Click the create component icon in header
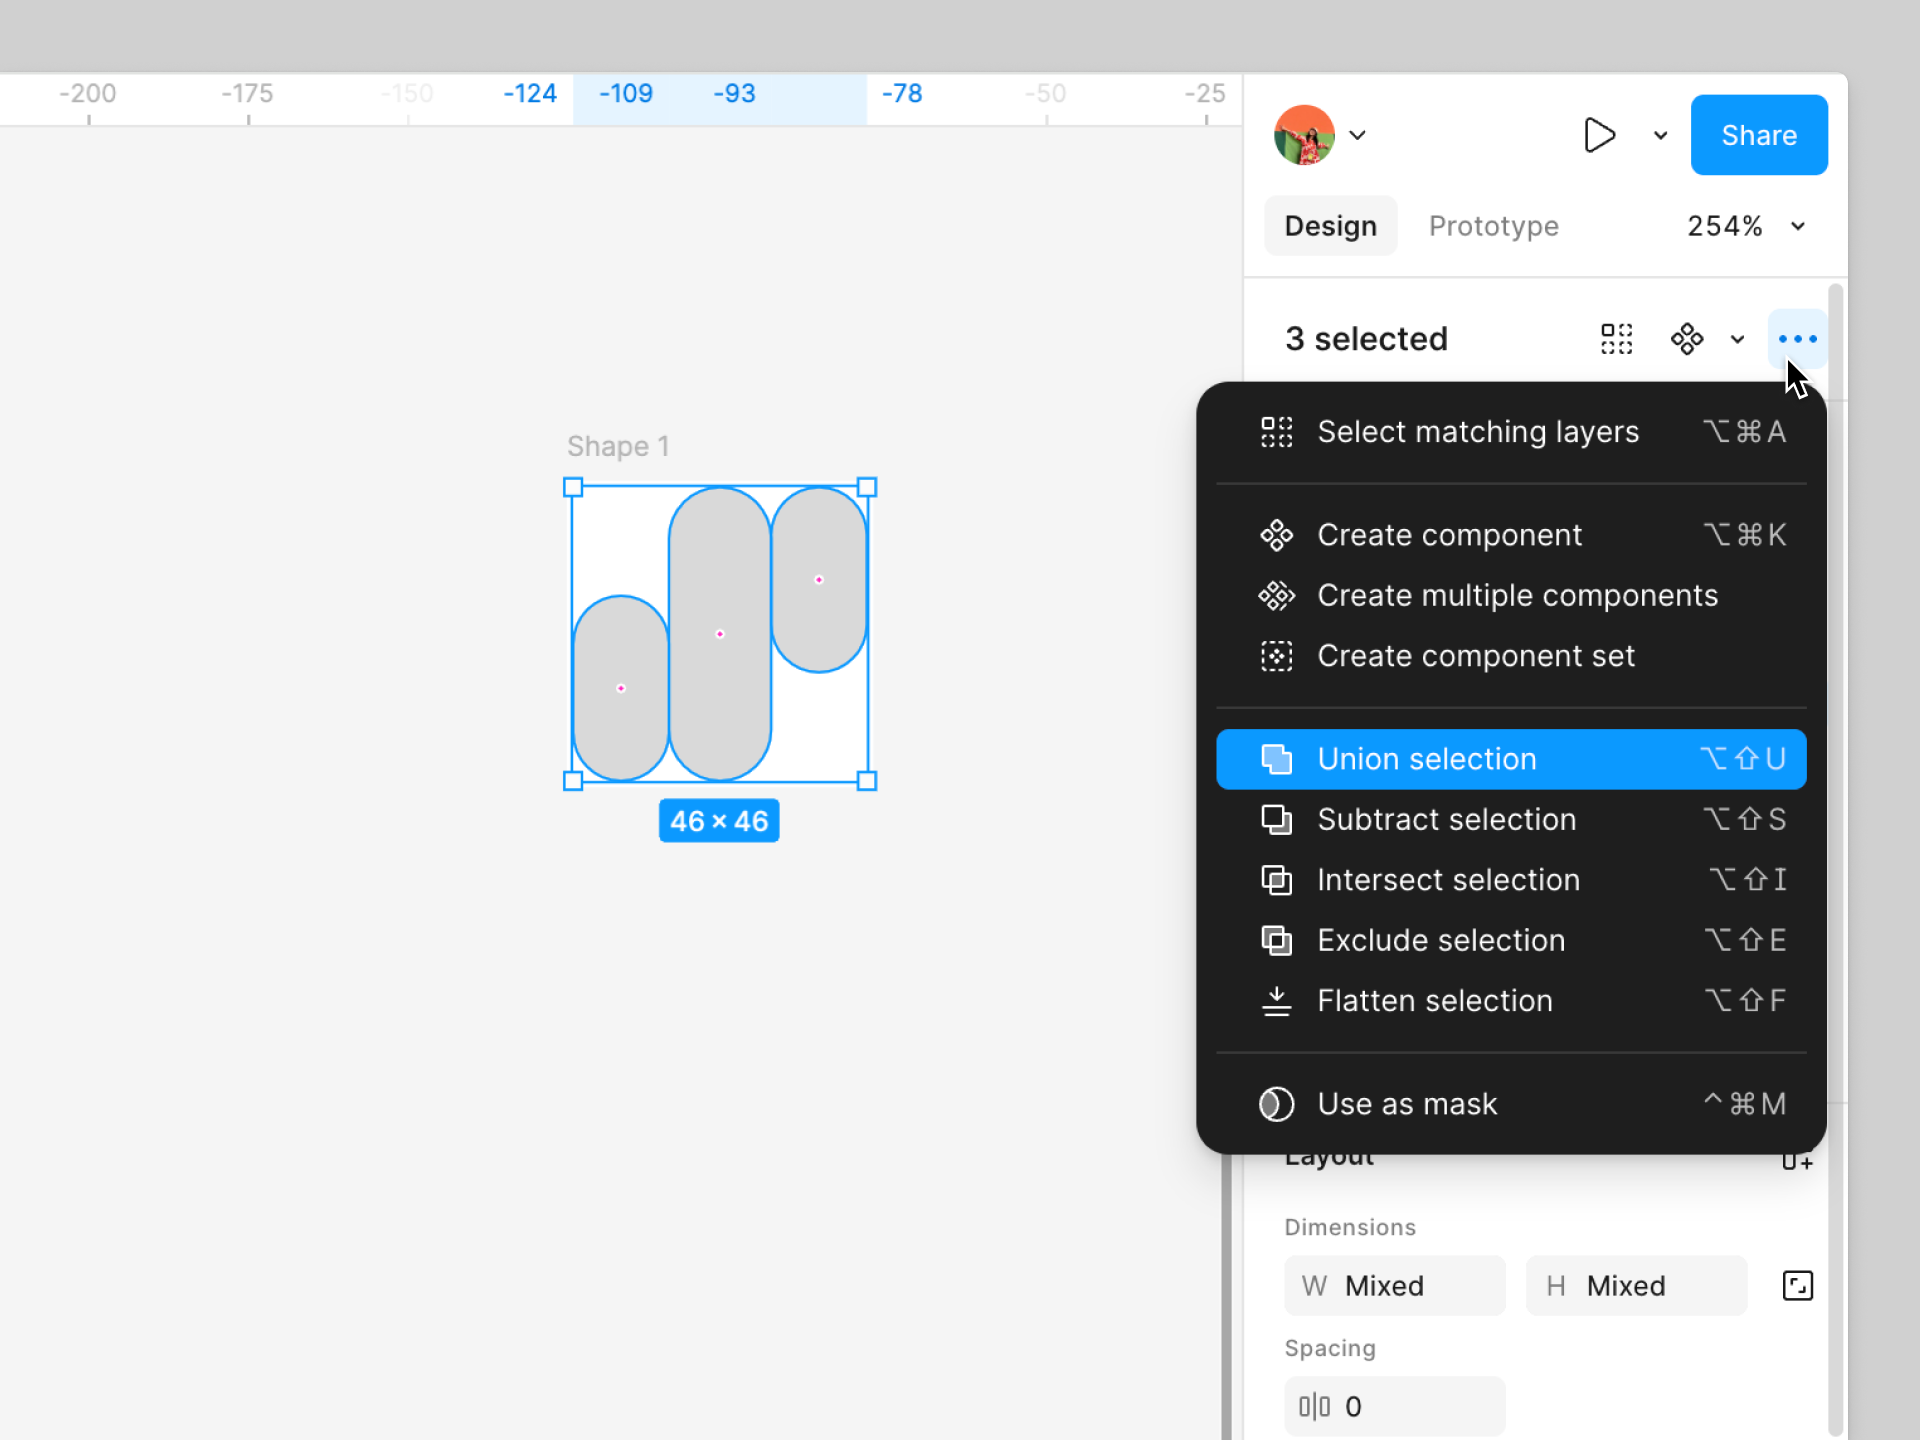This screenshot has height=1440, width=1920. coord(1687,339)
